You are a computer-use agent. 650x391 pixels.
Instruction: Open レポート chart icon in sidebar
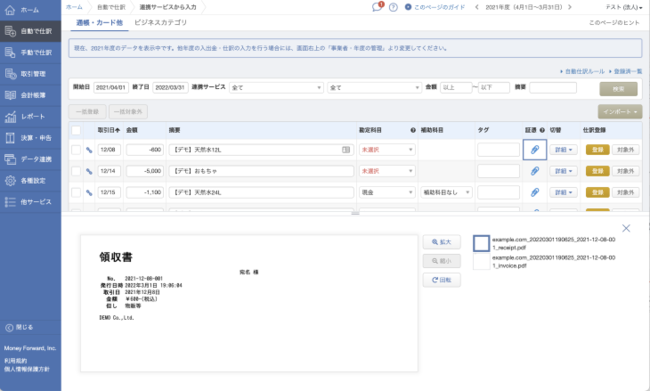[10, 117]
